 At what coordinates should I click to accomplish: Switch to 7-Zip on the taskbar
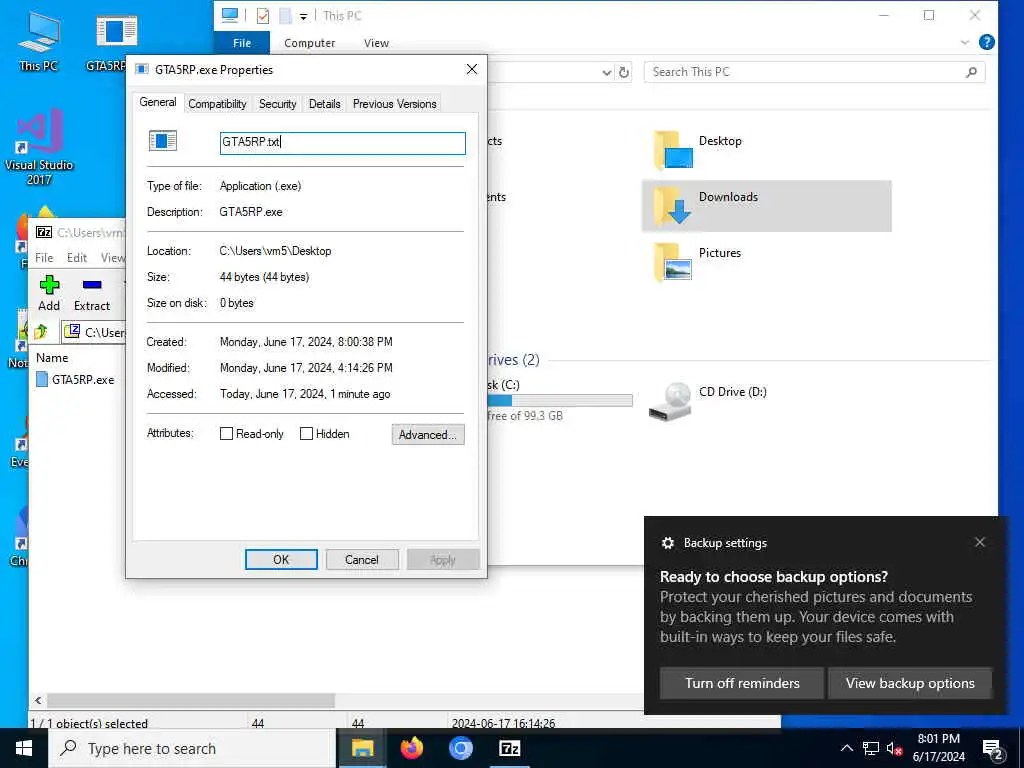tap(509, 748)
